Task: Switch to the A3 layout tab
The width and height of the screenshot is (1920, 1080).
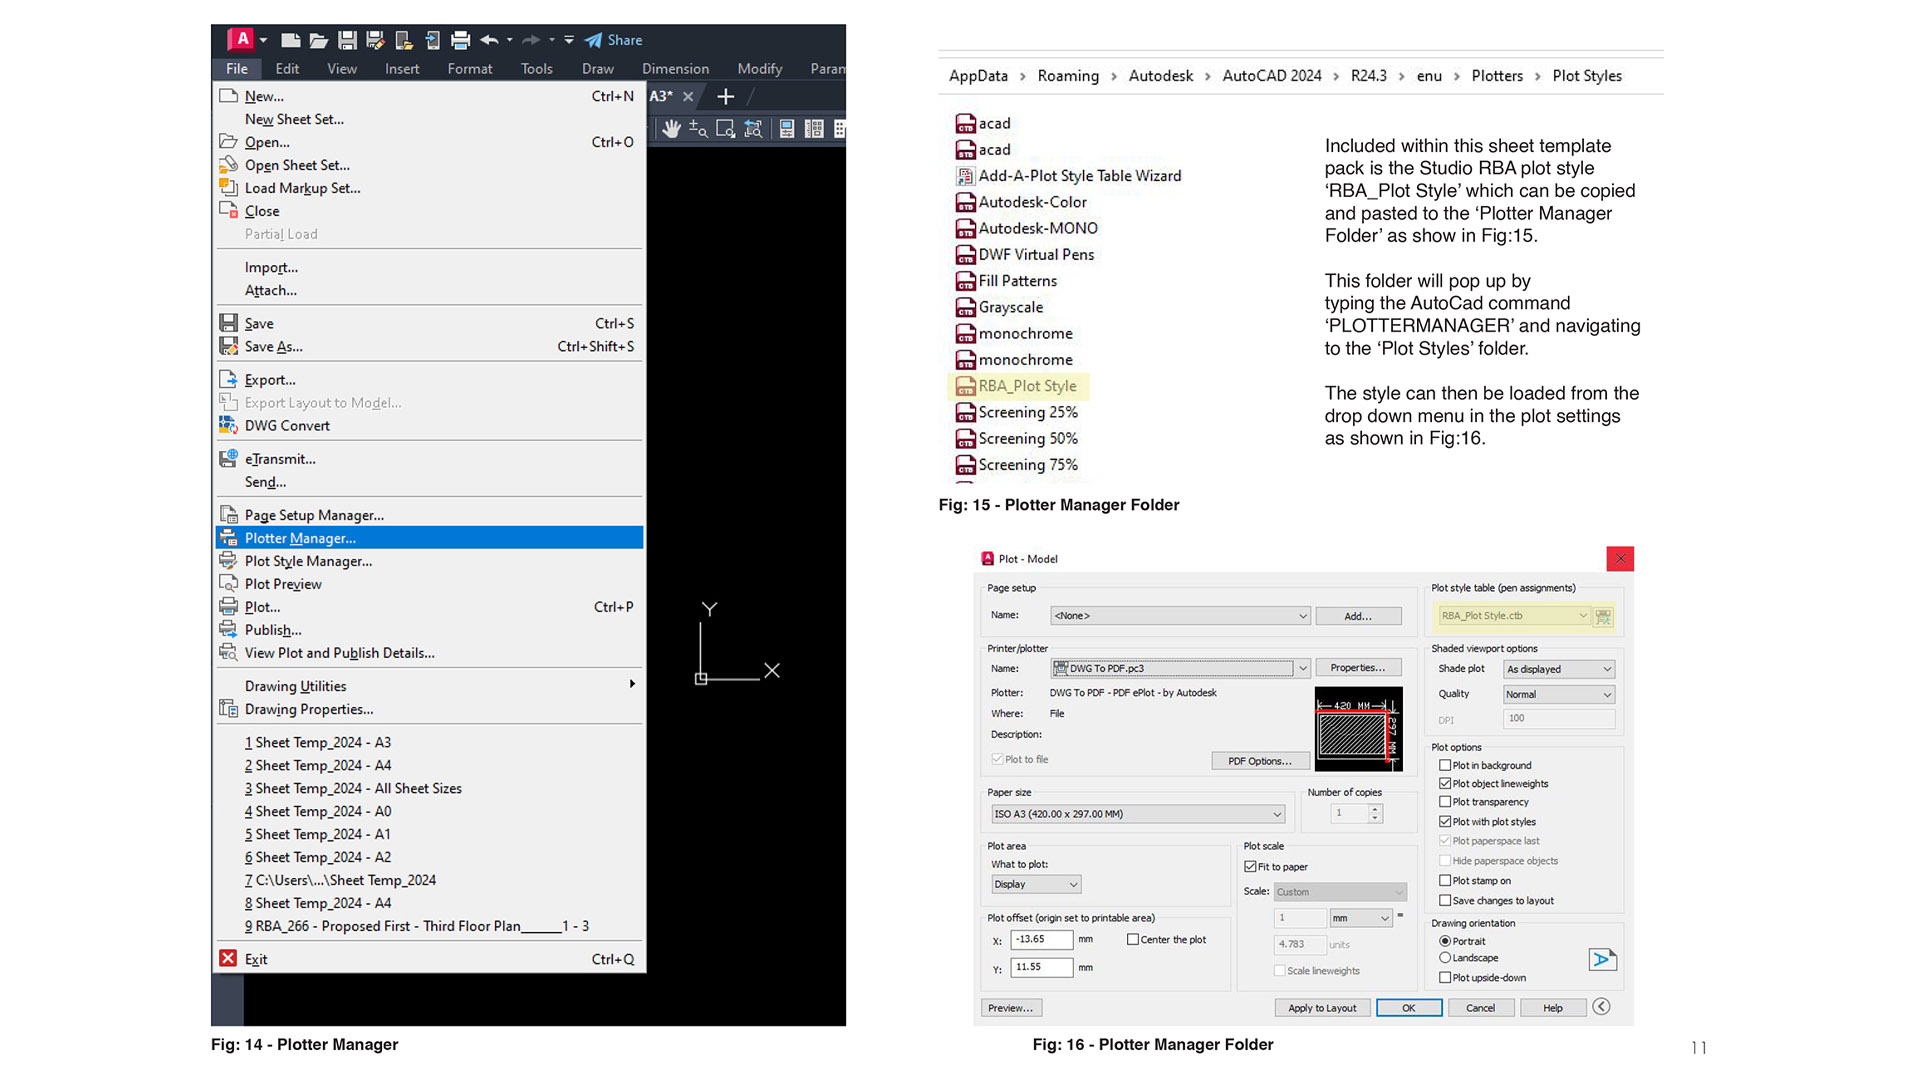Action: 659,97
